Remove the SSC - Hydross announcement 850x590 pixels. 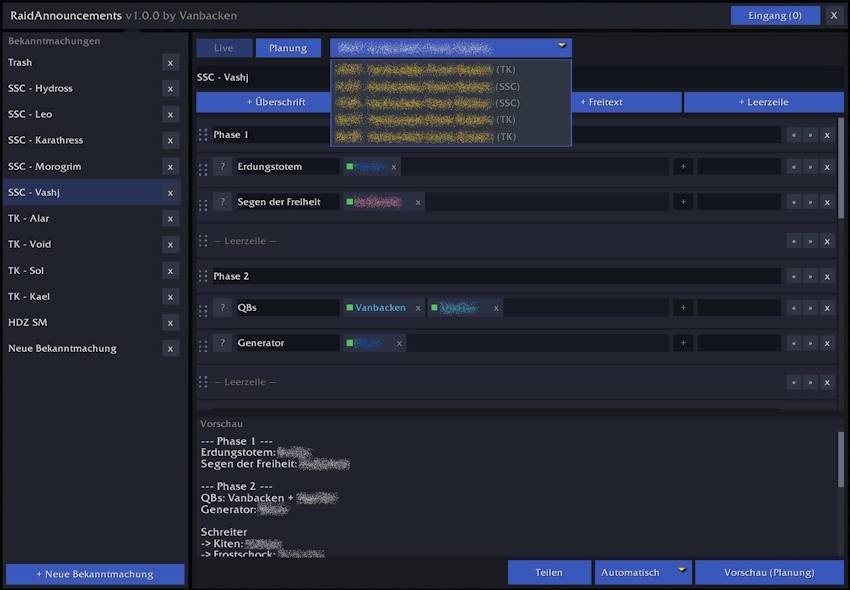170,89
